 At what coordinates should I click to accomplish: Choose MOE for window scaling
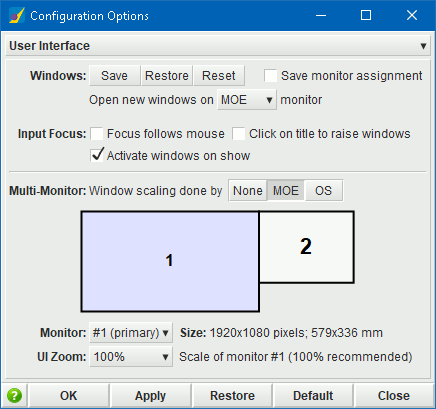(x=286, y=191)
